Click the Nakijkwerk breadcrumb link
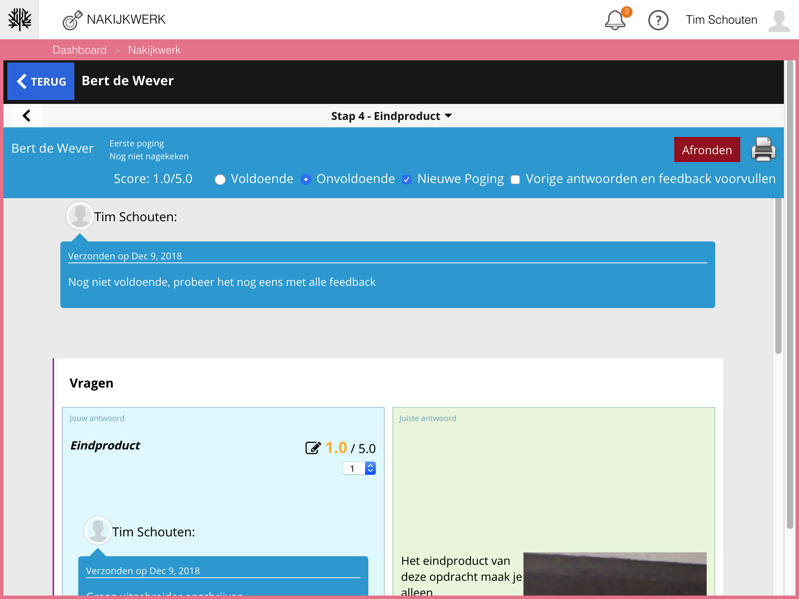The height and width of the screenshot is (599, 799). coord(154,50)
